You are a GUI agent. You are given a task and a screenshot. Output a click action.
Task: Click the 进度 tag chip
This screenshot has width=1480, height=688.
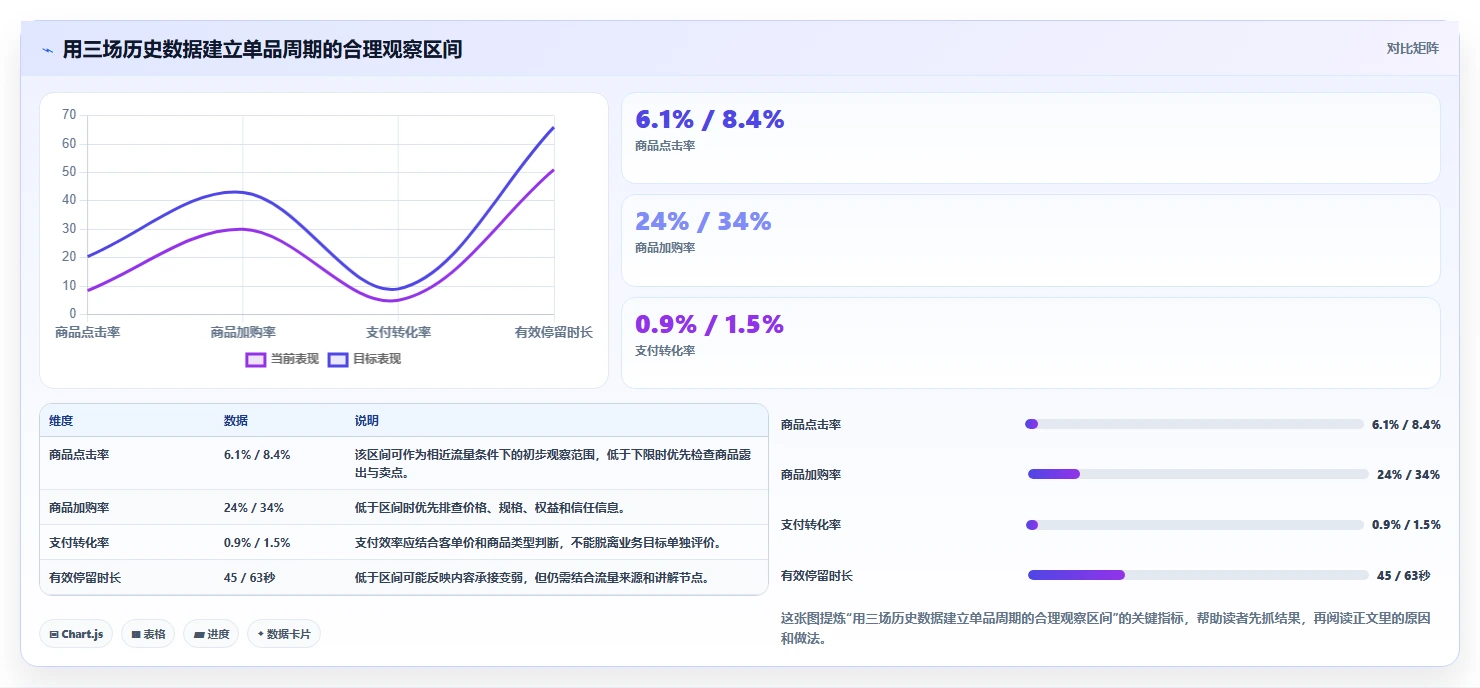coord(211,634)
